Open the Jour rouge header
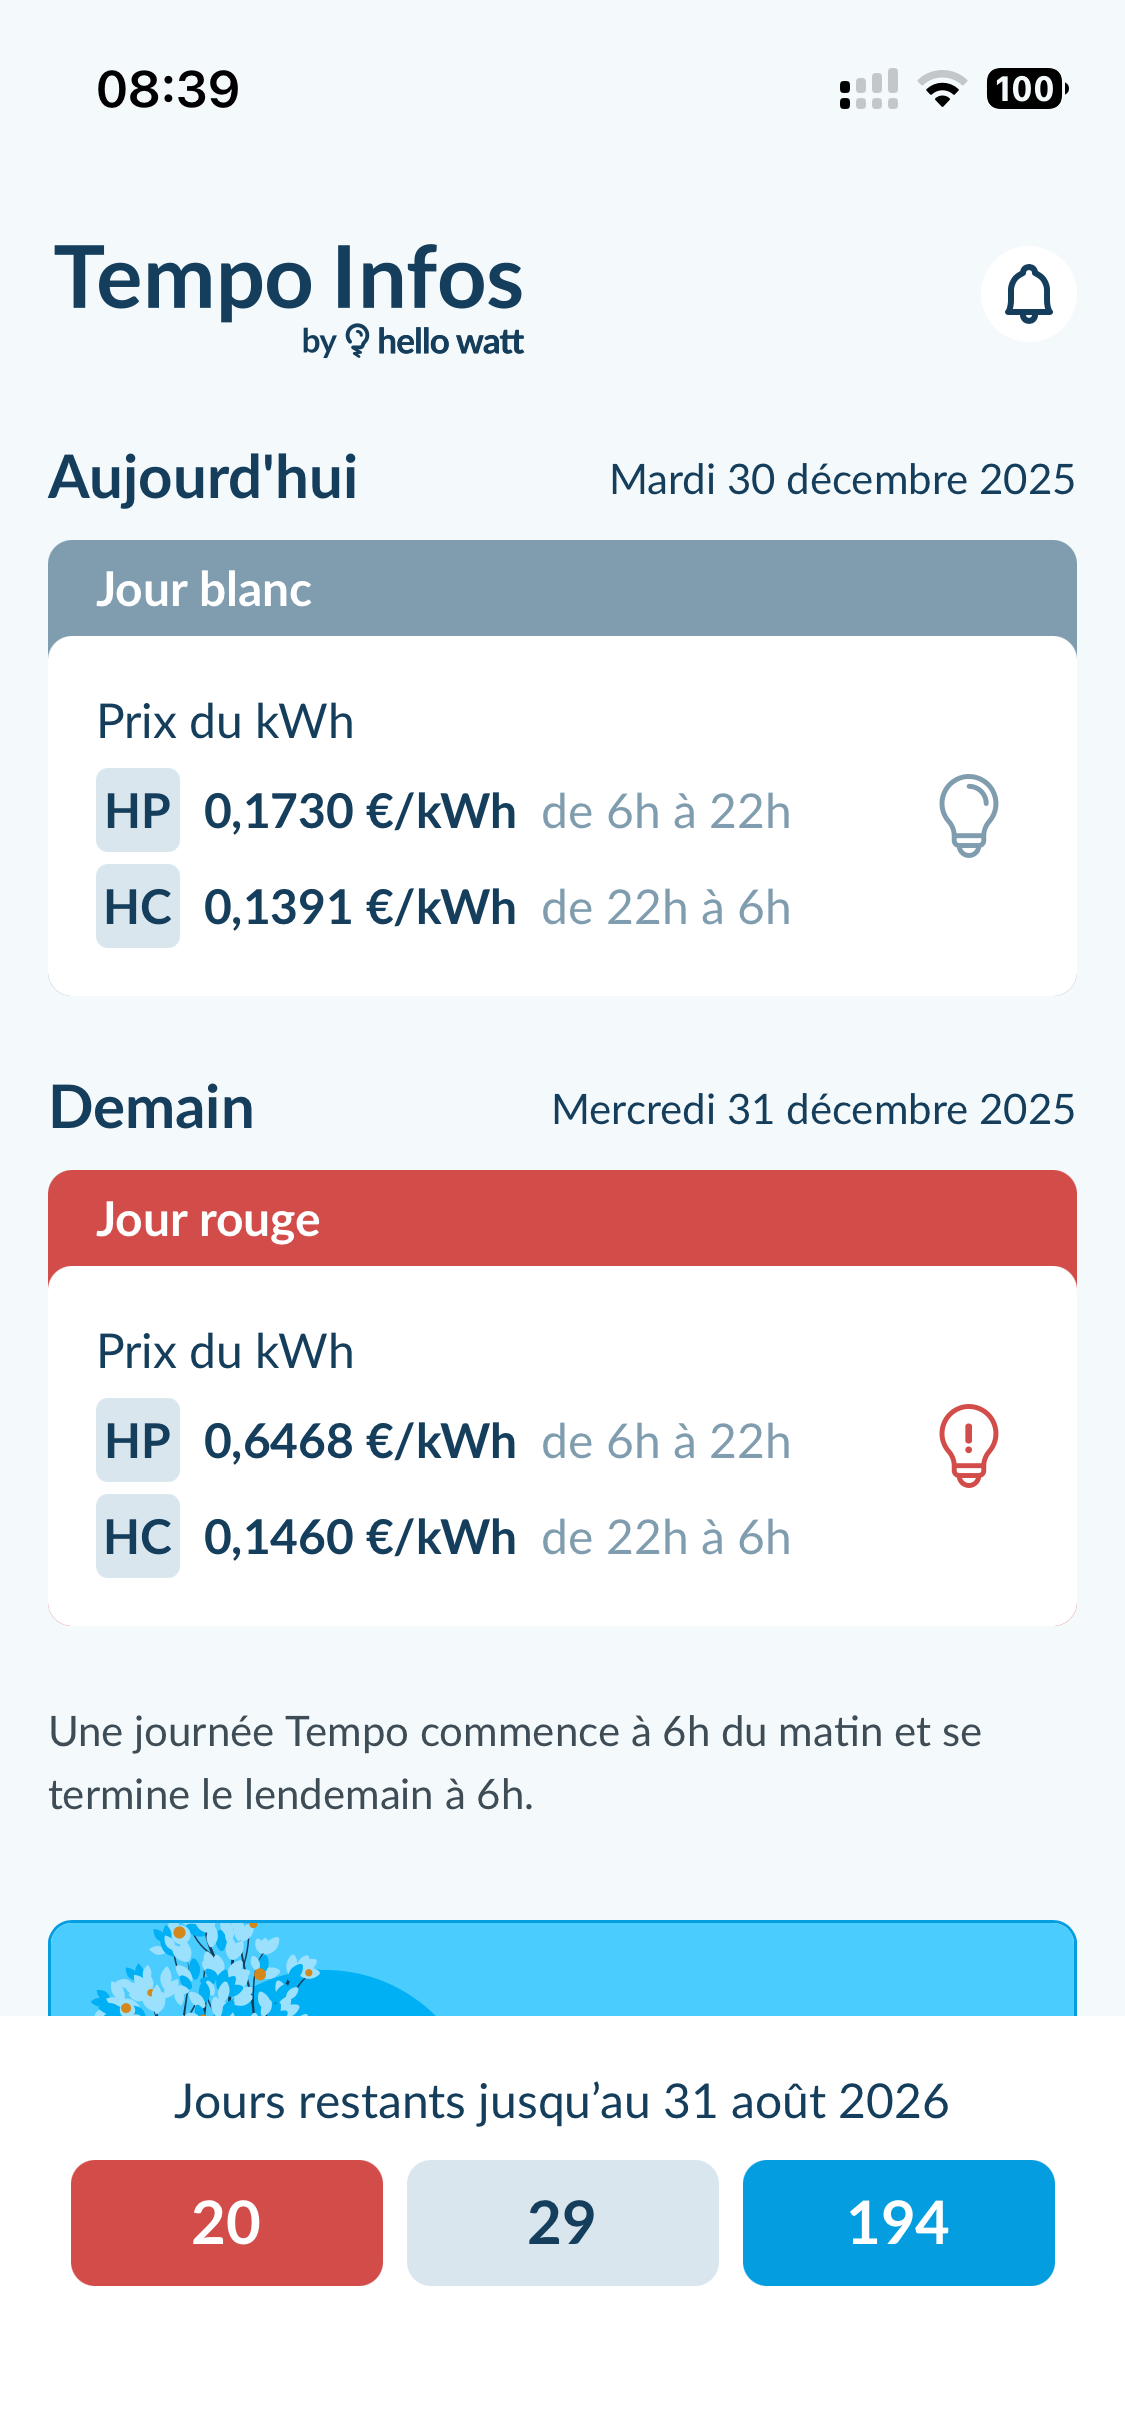This screenshot has width=1125, height=2436. click(x=562, y=1219)
